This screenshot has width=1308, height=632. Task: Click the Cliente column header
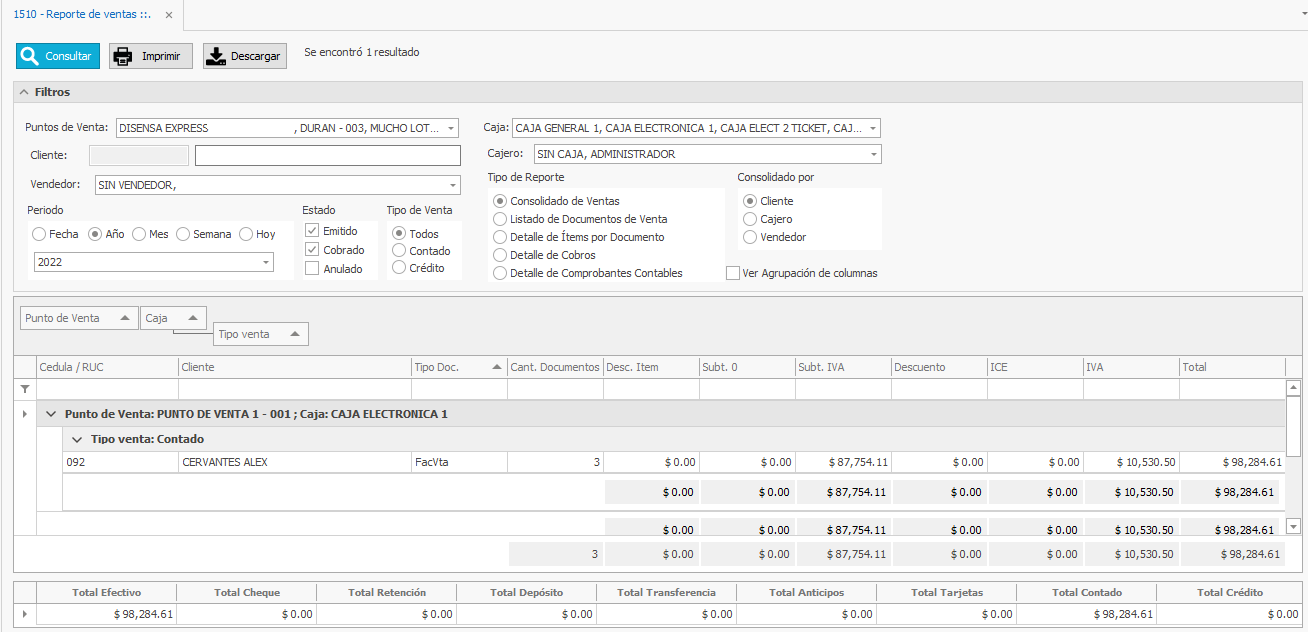click(x=294, y=367)
